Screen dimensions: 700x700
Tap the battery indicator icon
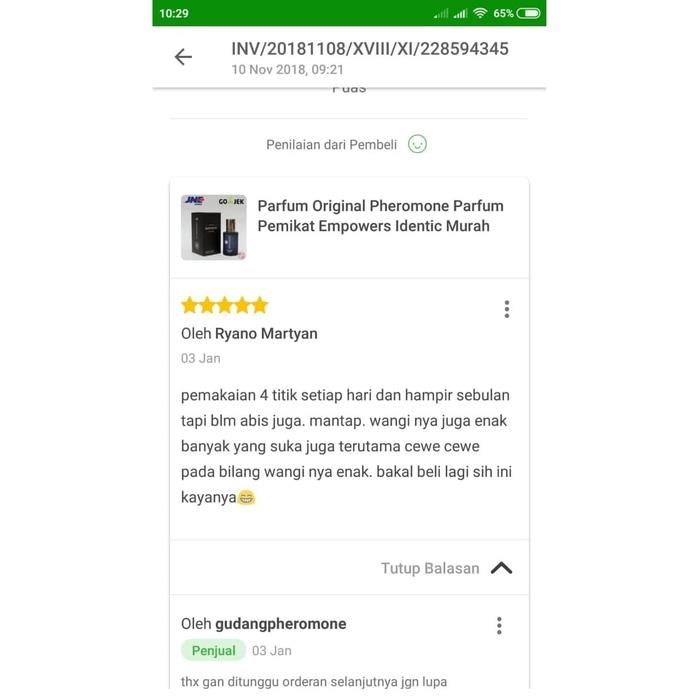point(528,13)
